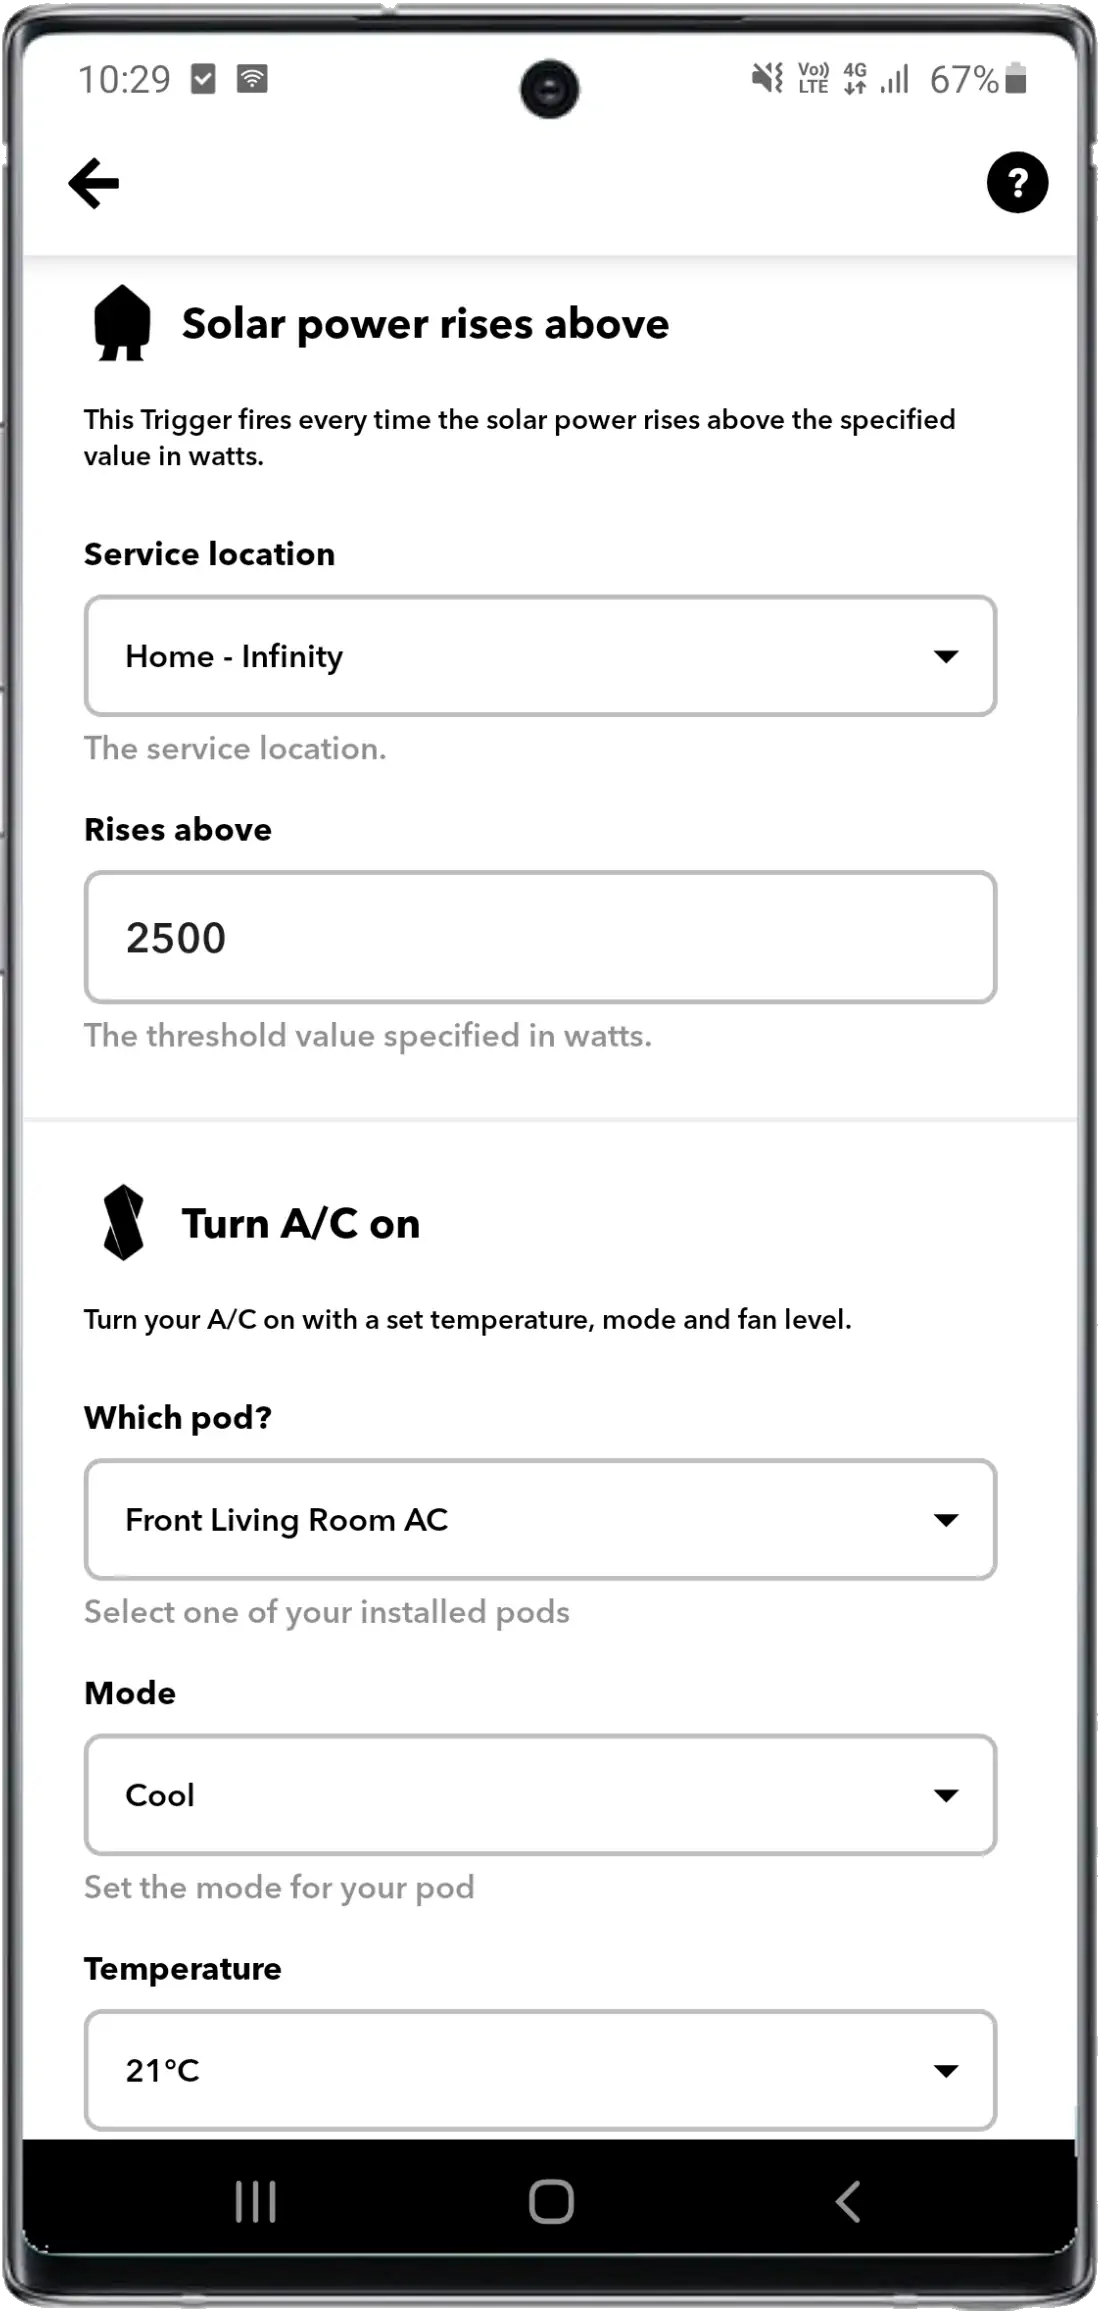Tap the Wi-Fi cast status icon
The height and width of the screenshot is (2311, 1100).
tap(252, 78)
